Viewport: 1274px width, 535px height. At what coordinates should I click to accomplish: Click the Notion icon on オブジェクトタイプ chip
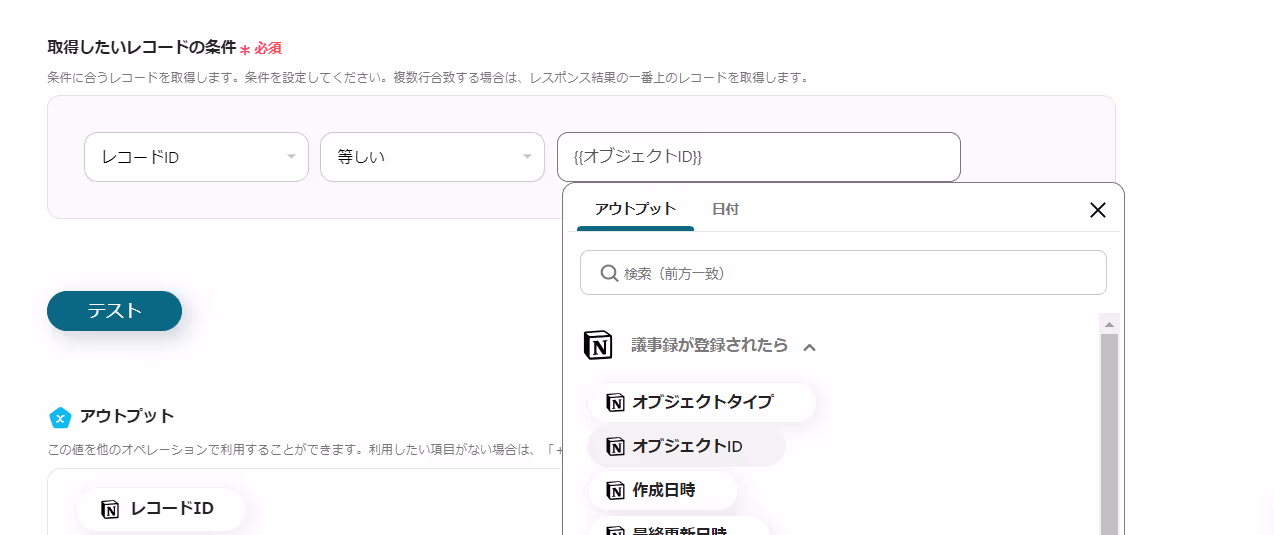click(x=616, y=402)
